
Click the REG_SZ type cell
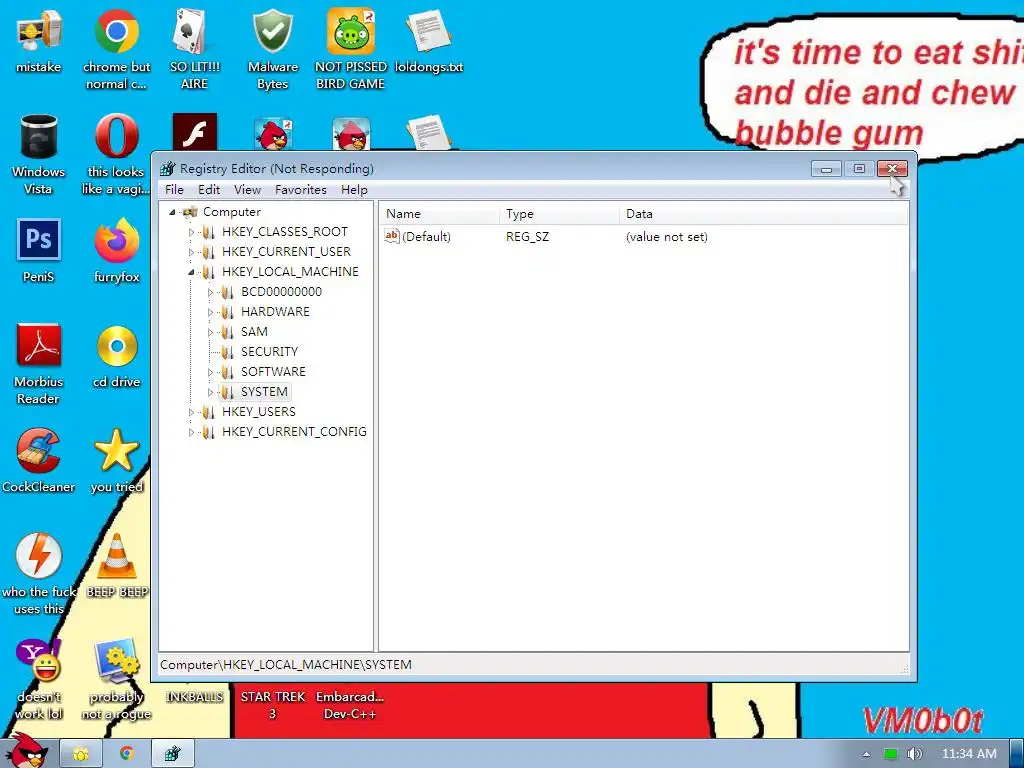[528, 236]
